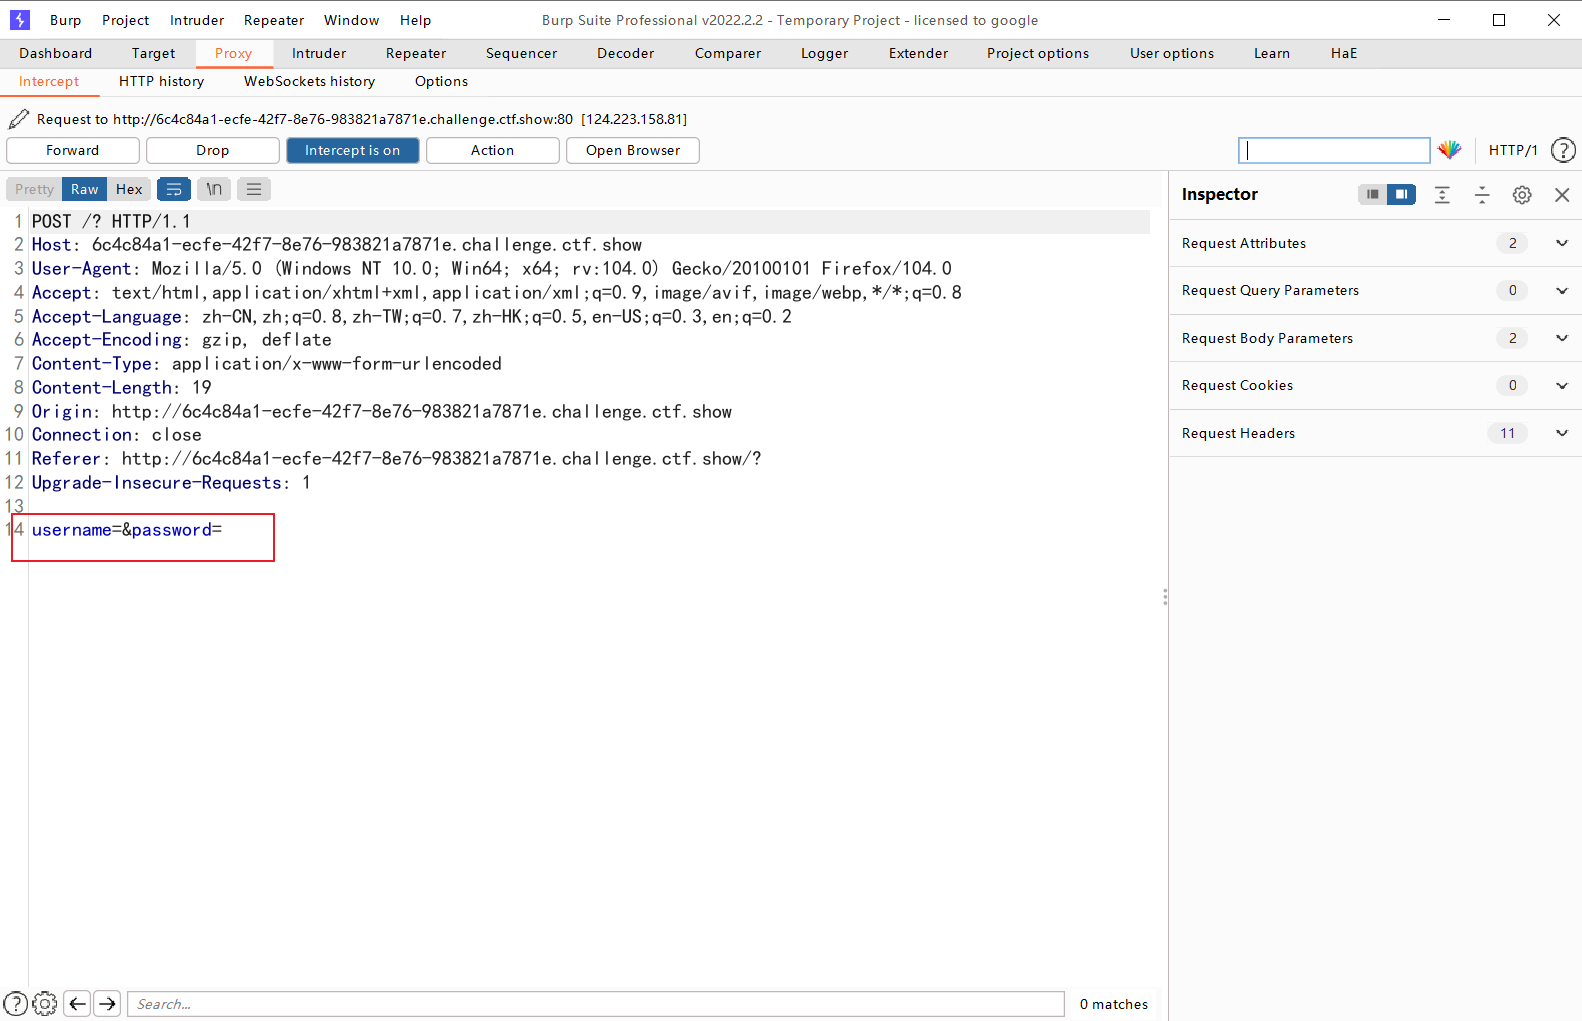Go to next search match arrow
This screenshot has height=1021, width=1582.
tap(108, 1004)
